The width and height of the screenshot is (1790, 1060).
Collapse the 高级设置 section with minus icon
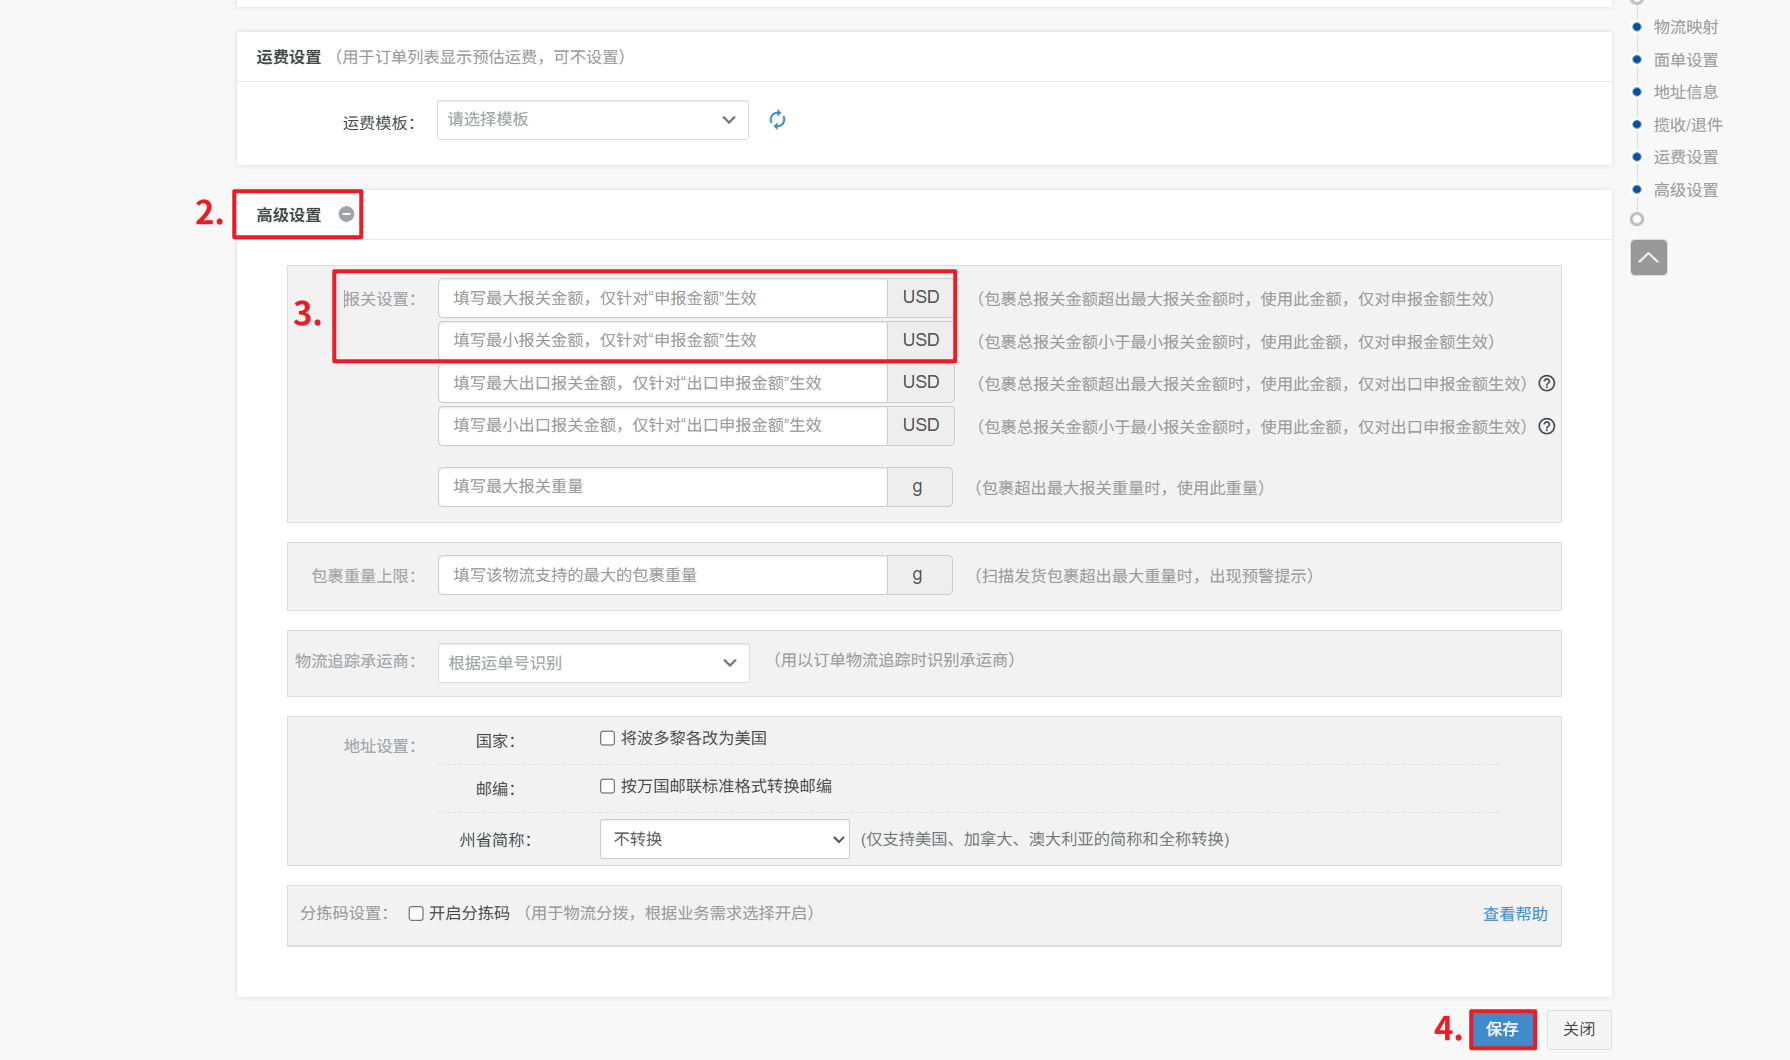[346, 214]
